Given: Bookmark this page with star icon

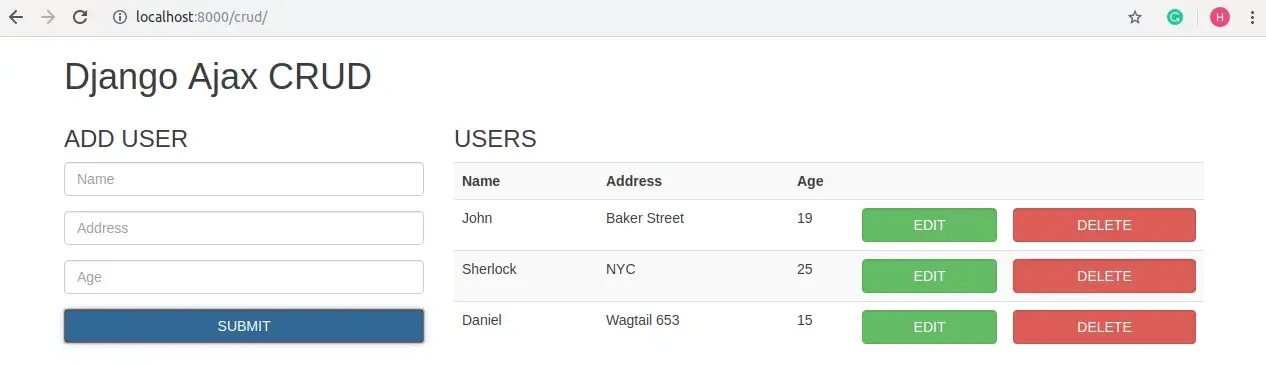Looking at the screenshot, I should (x=1135, y=17).
